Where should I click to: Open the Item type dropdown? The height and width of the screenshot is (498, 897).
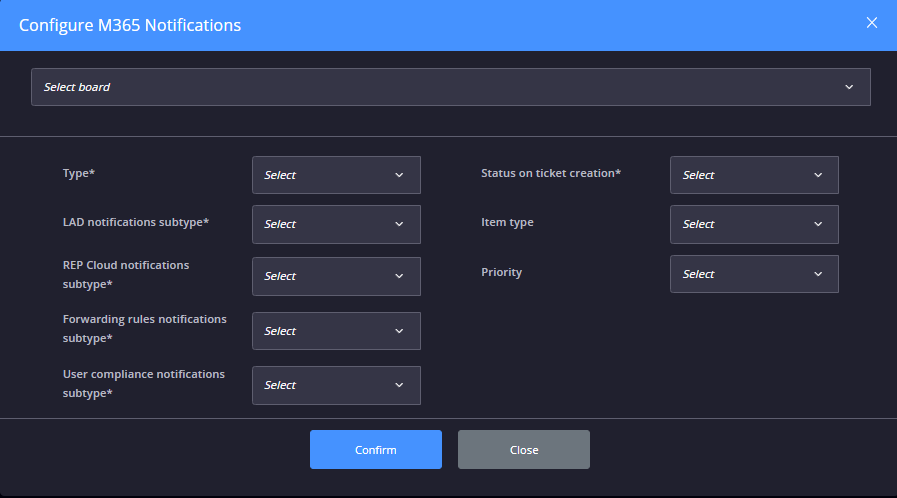pos(754,224)
